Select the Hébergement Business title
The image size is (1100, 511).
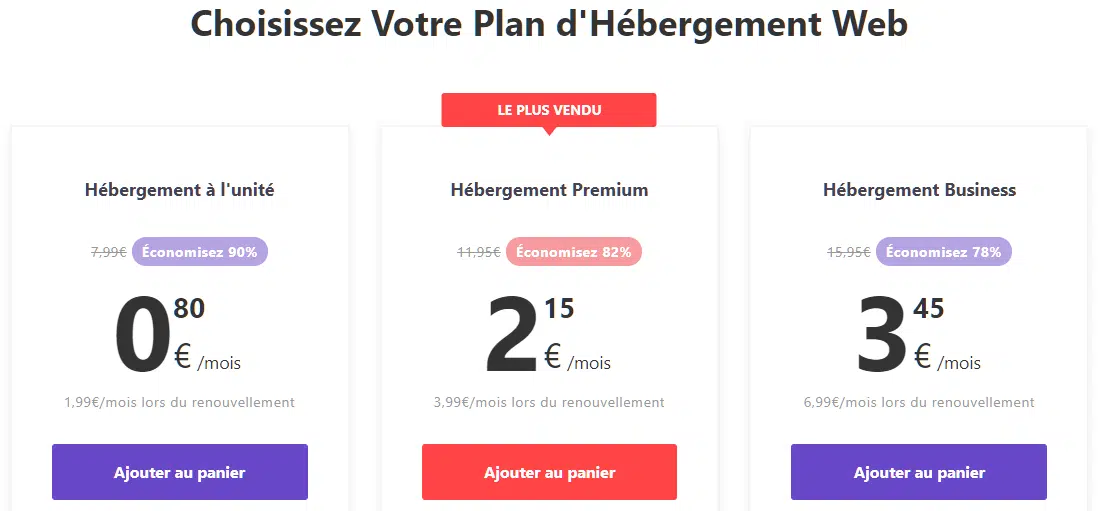coord(919,190)
